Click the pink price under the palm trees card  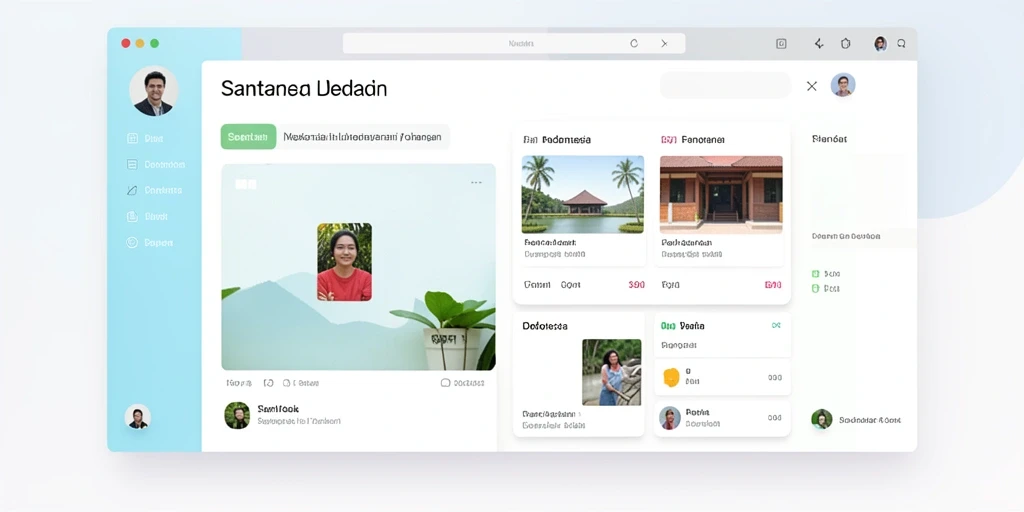(x=637, y=285)
